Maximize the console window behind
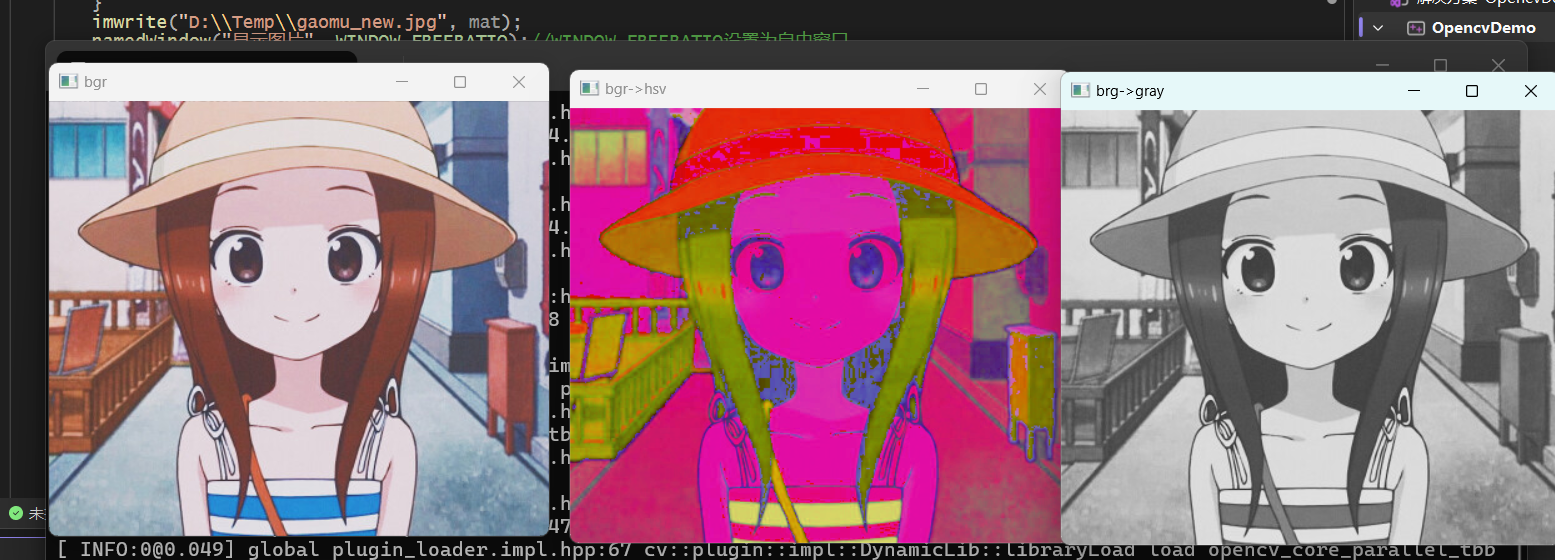Viewport: 1555px width, 560px height. (1441, 65)
